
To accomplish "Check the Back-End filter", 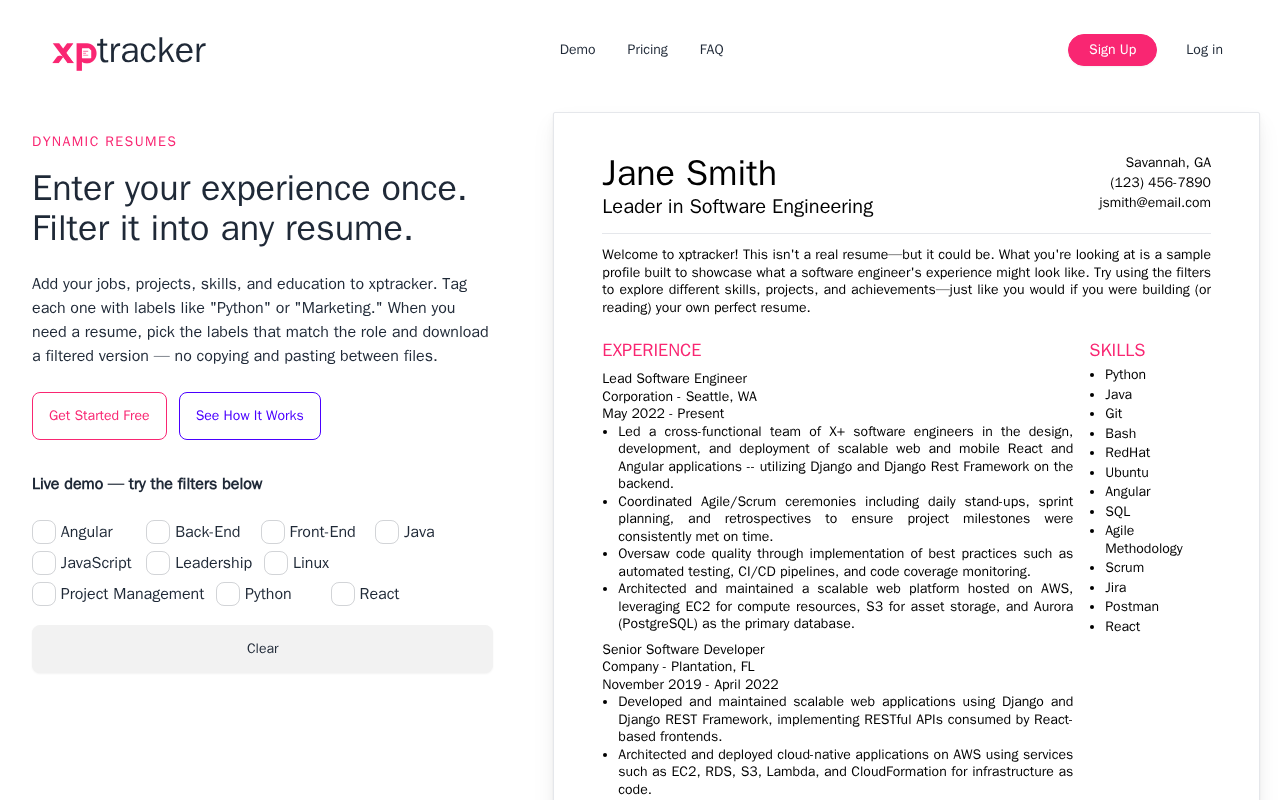I will 158,532.
